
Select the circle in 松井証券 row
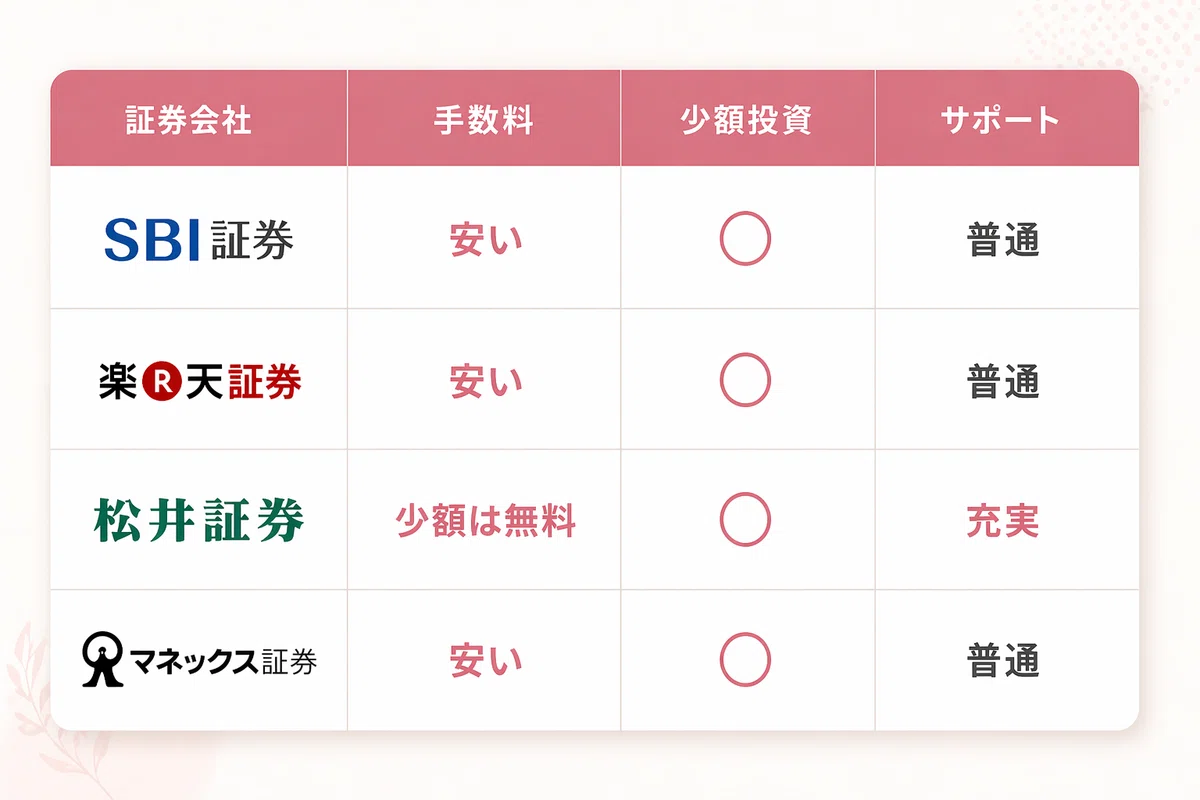point(745,521)
